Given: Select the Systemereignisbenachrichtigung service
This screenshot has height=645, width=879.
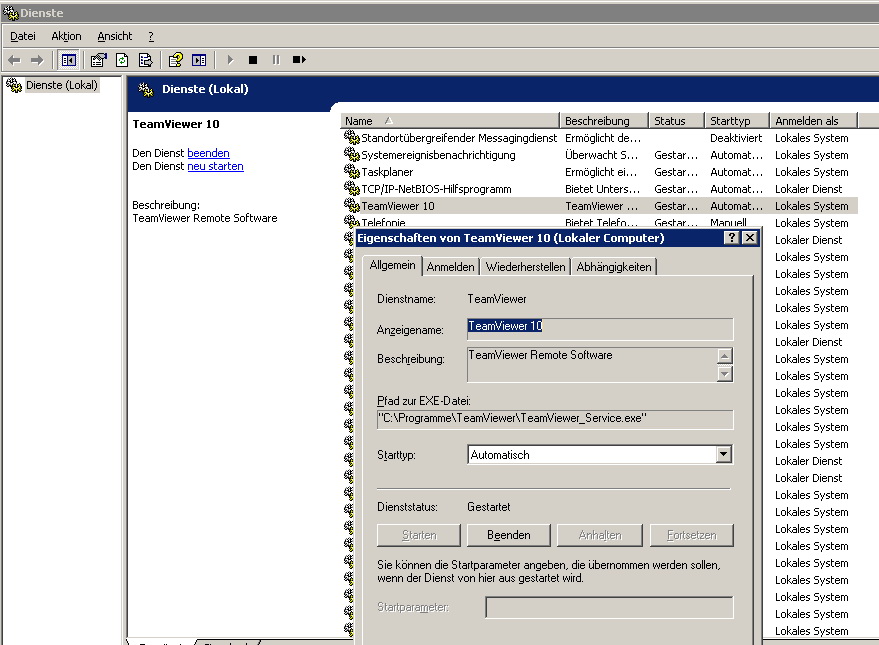Looking at the screenshot, I should pyautogui.click(x=599, y=155).
